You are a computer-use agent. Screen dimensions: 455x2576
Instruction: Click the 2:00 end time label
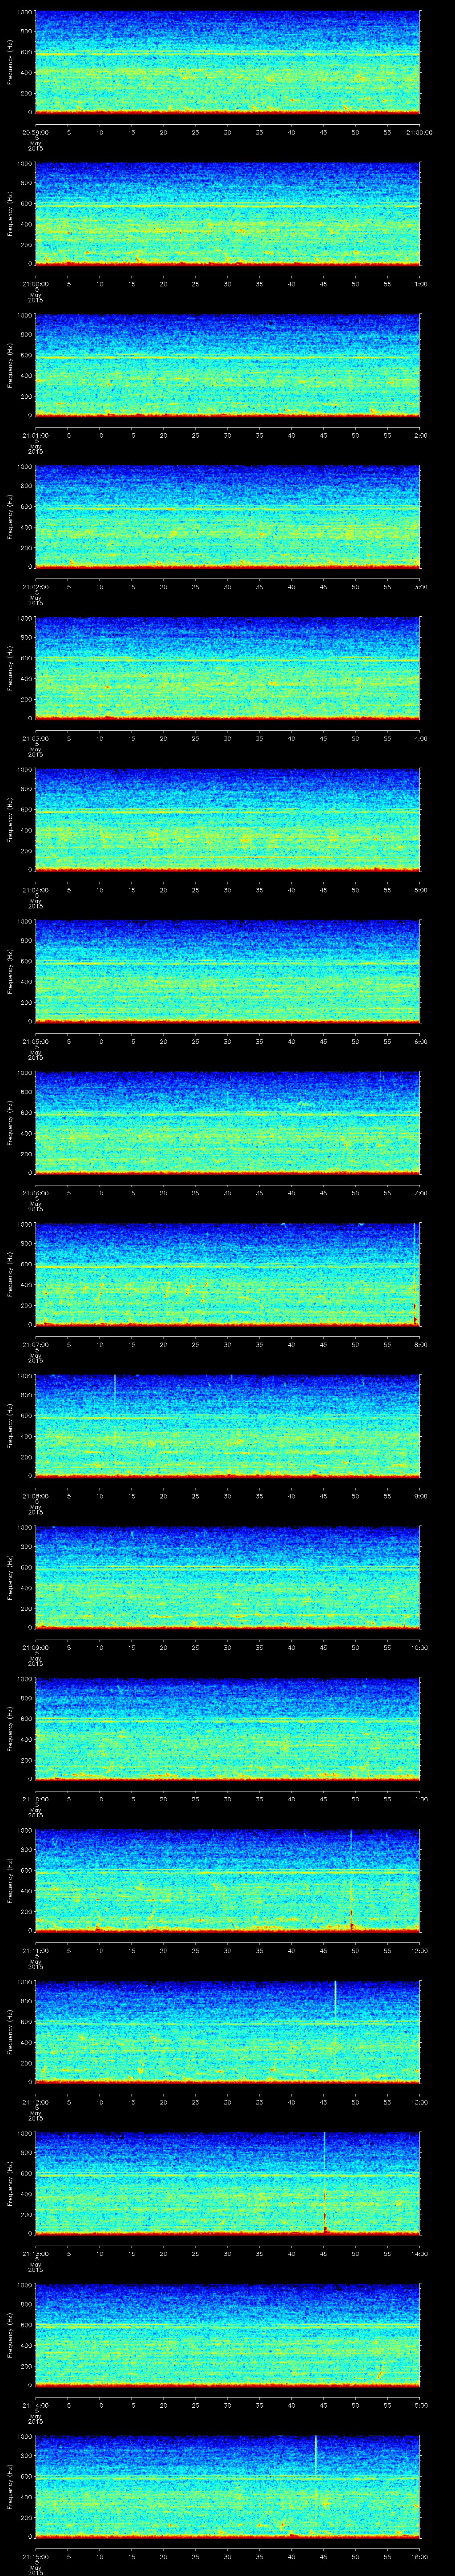tap(421, 435)
